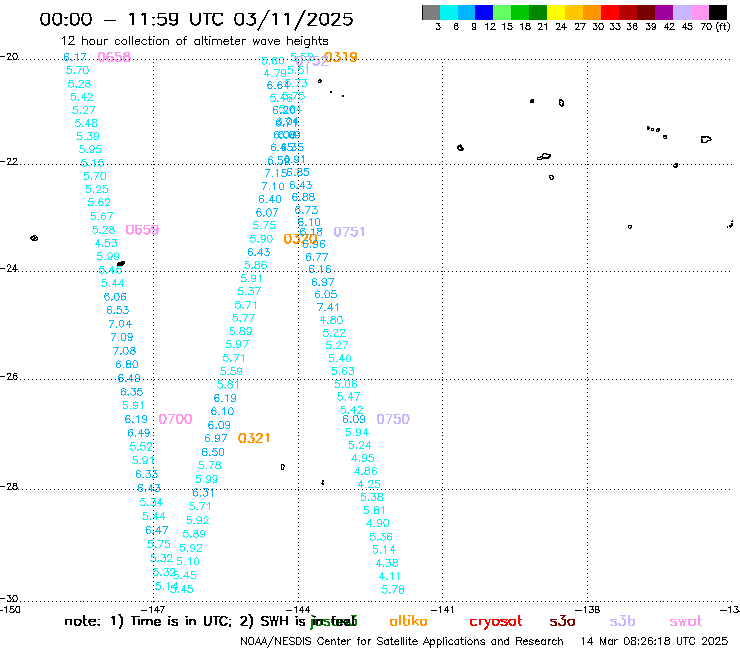Click wave height value 4.80

(331, 320)
